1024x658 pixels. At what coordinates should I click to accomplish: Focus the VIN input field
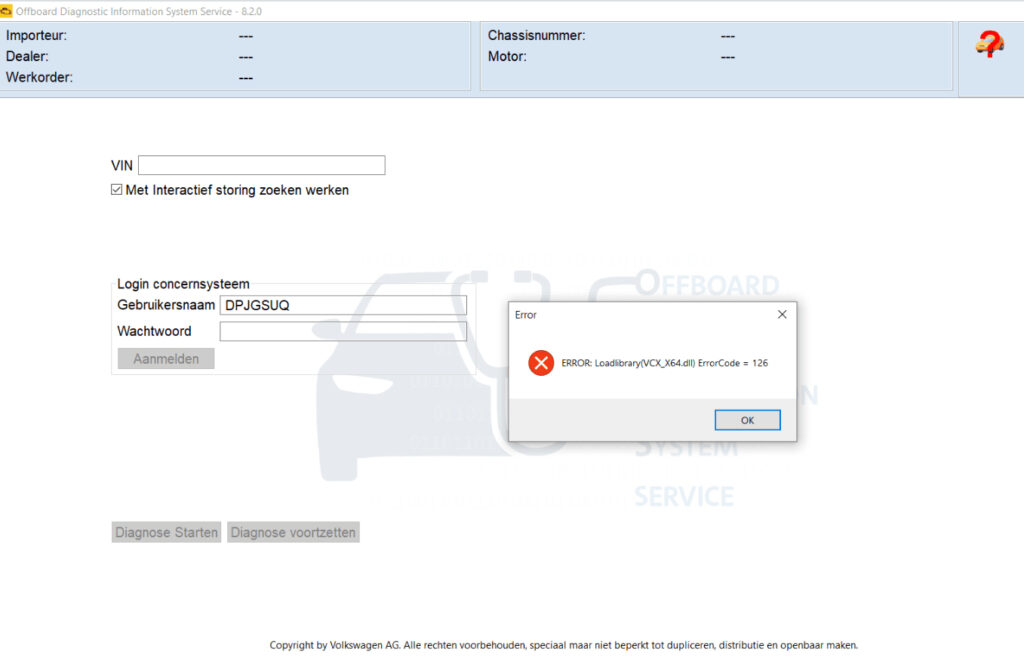click(261, 165)
